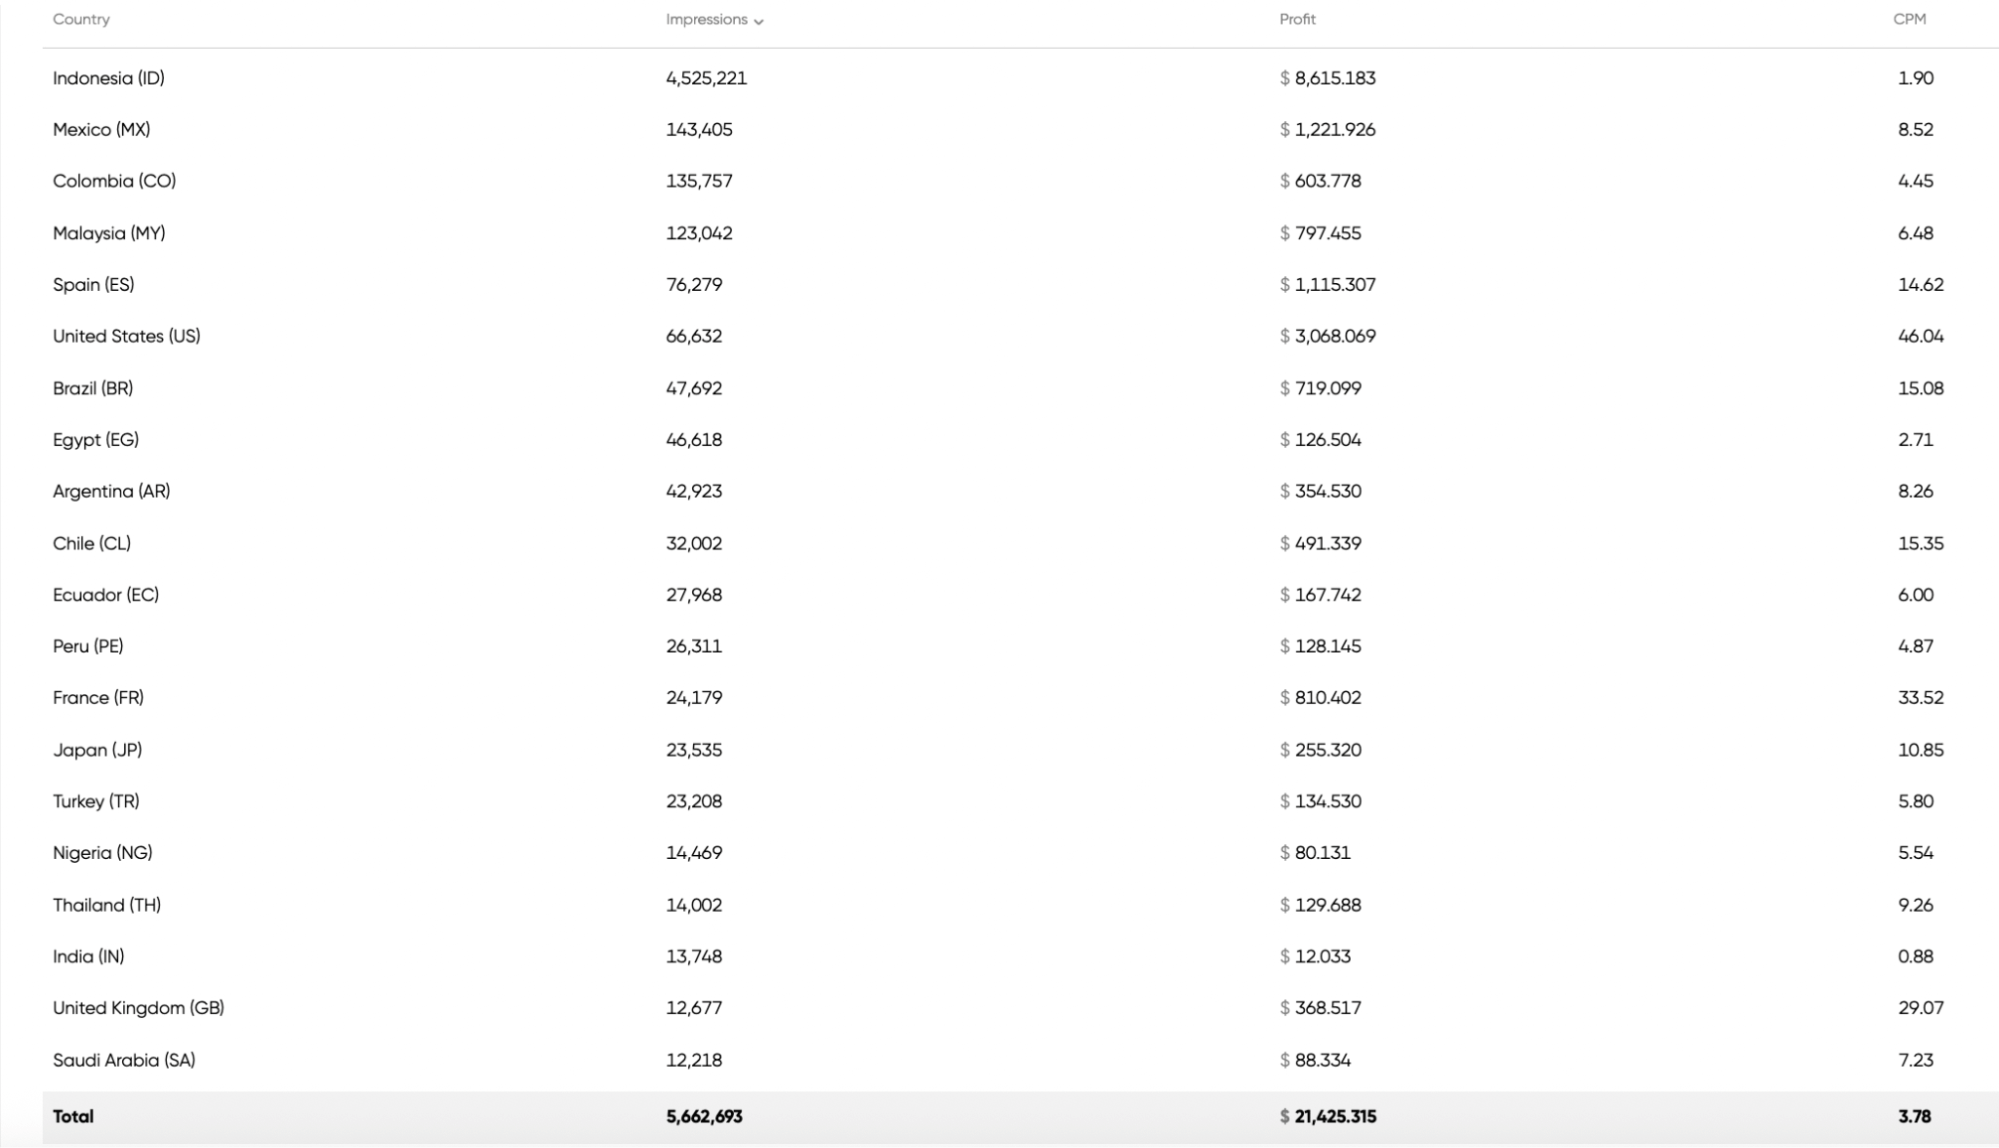
Task: Click the Total row label
Action: (x=73, y=1116)
